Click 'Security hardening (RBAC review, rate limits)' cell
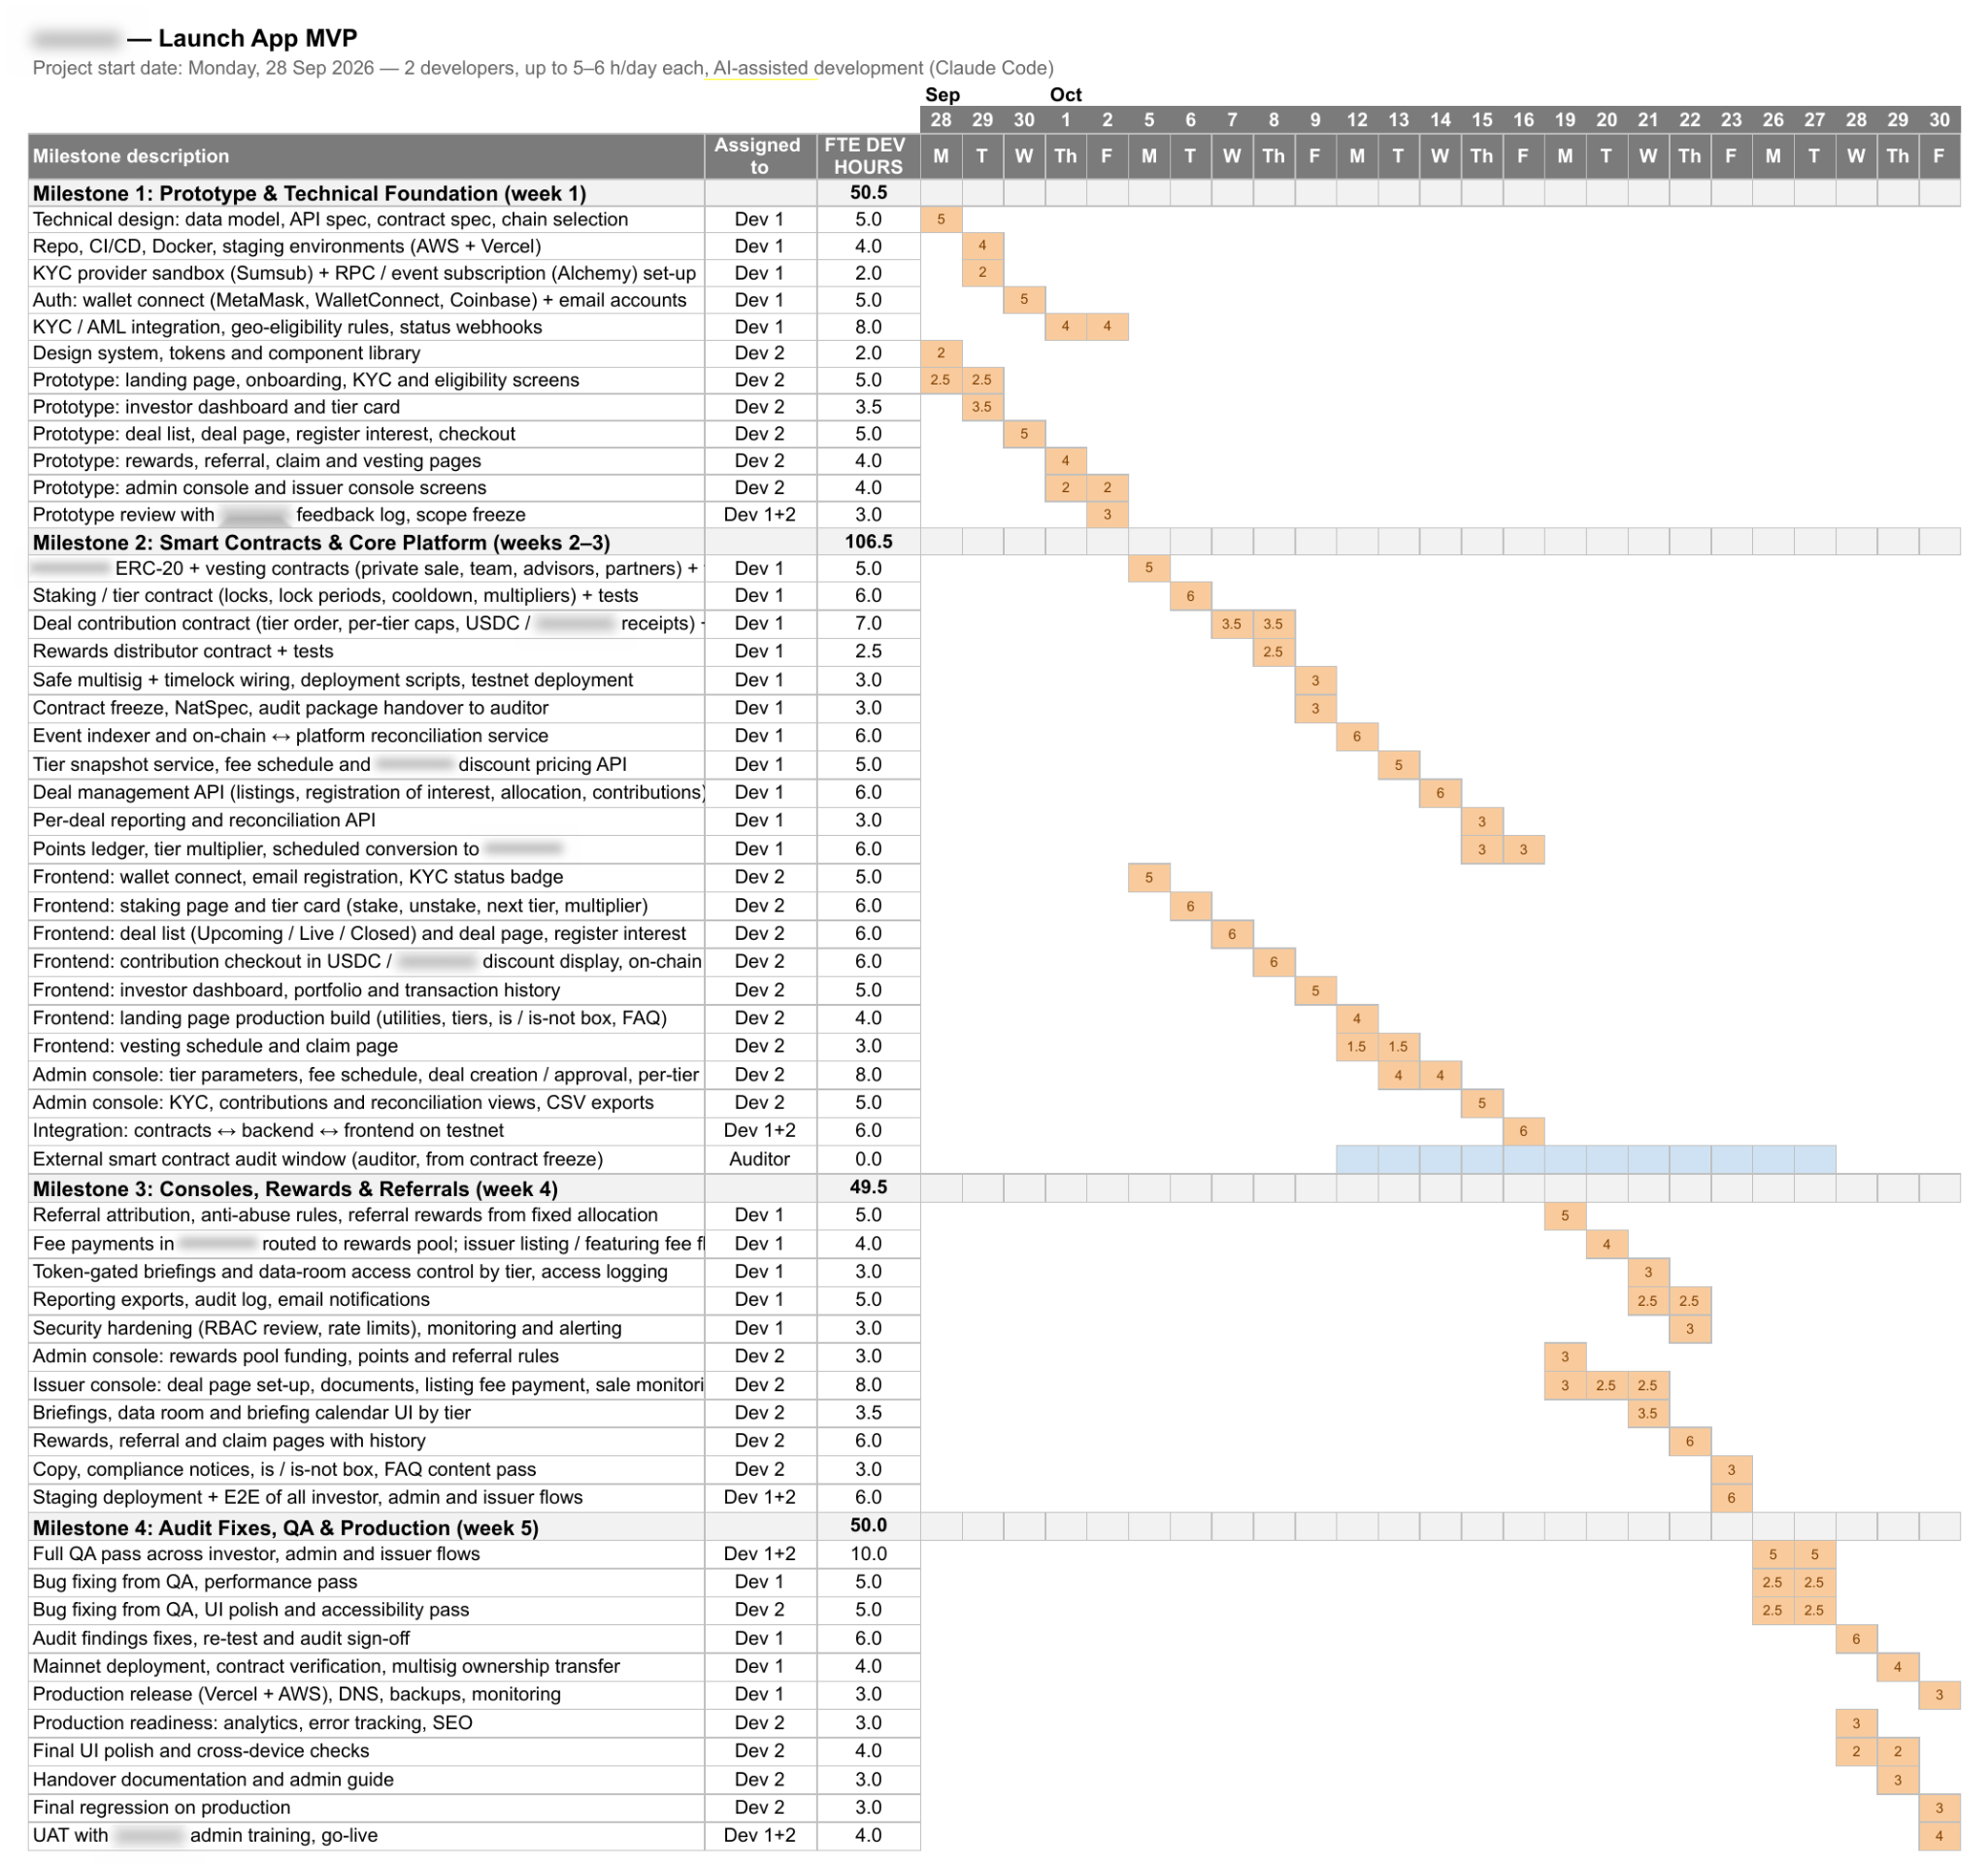The height and width of the screenshot is (1867, 1988). click(x=366, y=1329)
